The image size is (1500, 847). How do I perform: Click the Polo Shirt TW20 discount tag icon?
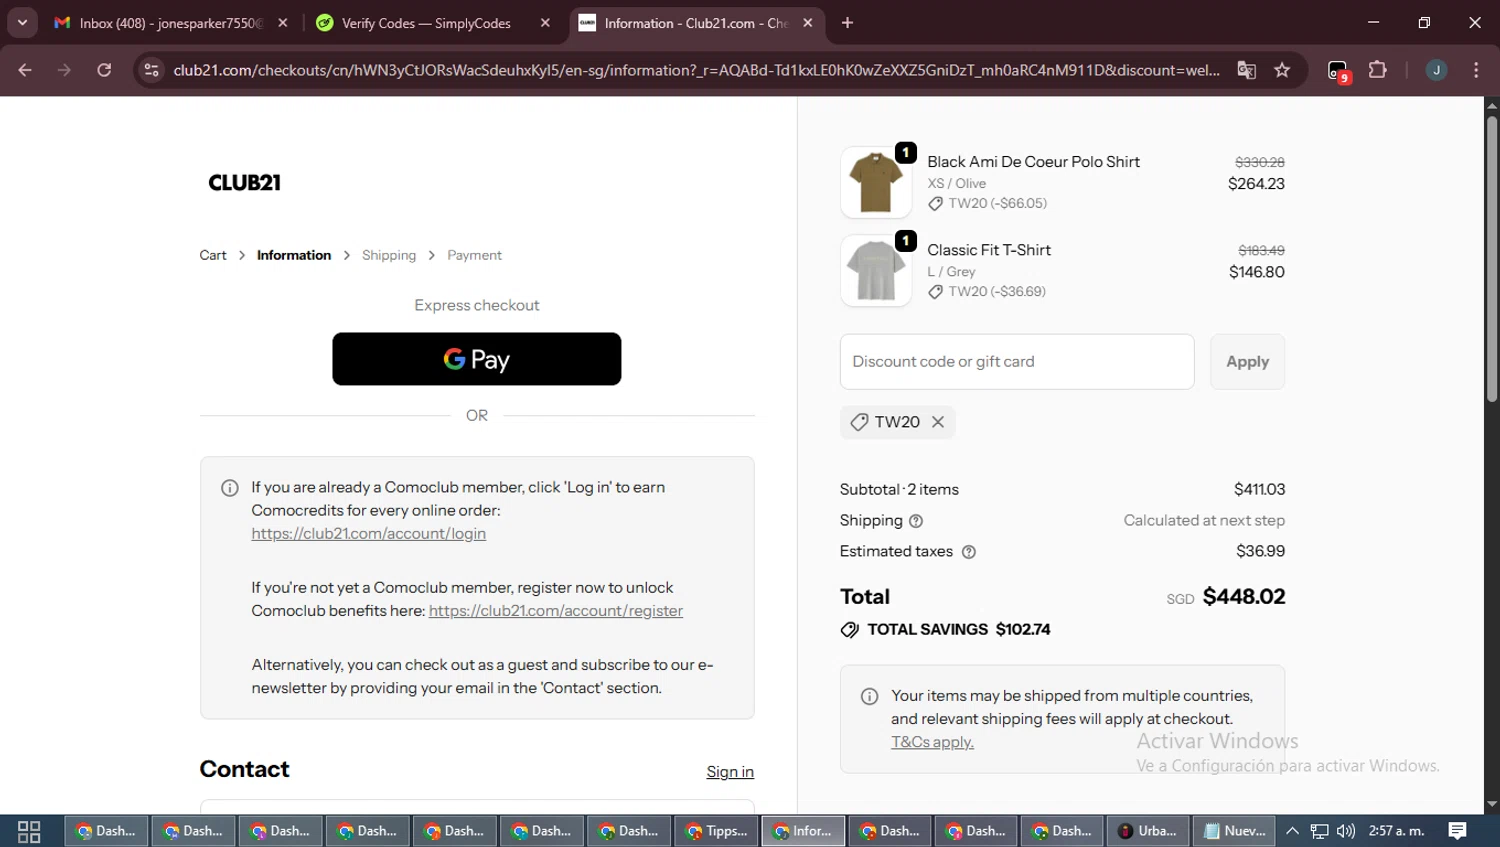coord(935,204)
